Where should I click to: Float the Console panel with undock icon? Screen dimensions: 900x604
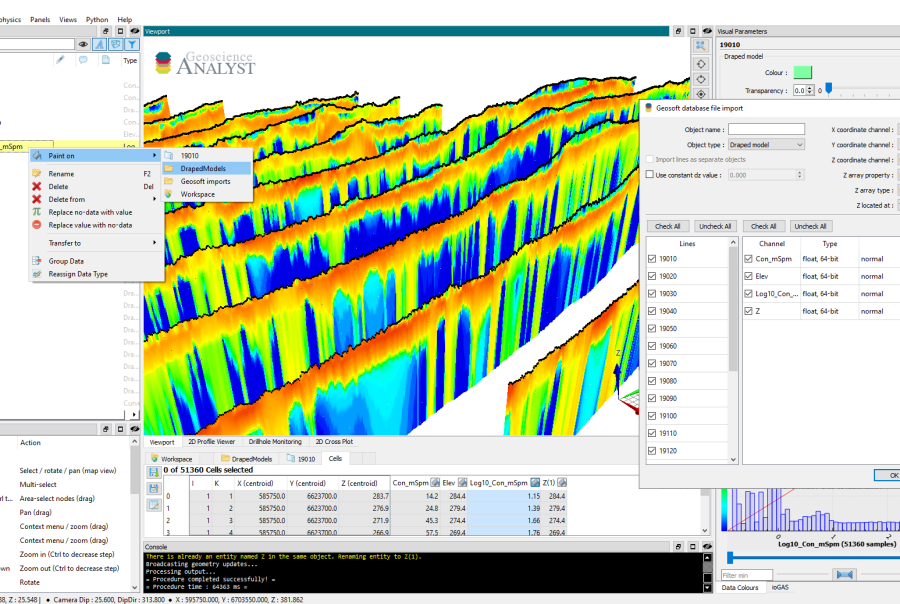pyautogui.click(x=678, y=547)
